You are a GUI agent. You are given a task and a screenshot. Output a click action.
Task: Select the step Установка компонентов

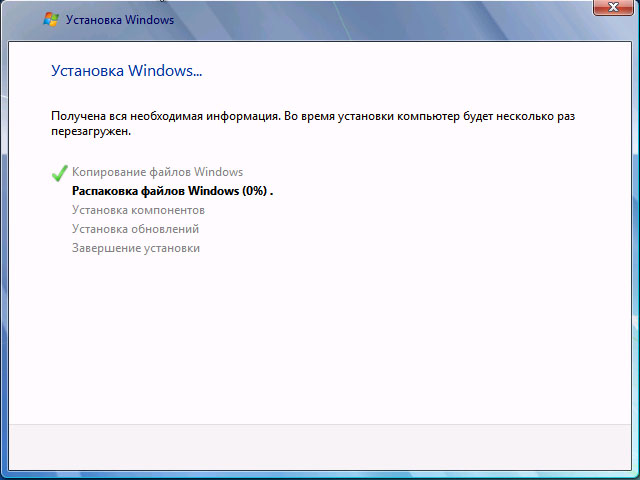pyautogui.click(x=138, y=210)
